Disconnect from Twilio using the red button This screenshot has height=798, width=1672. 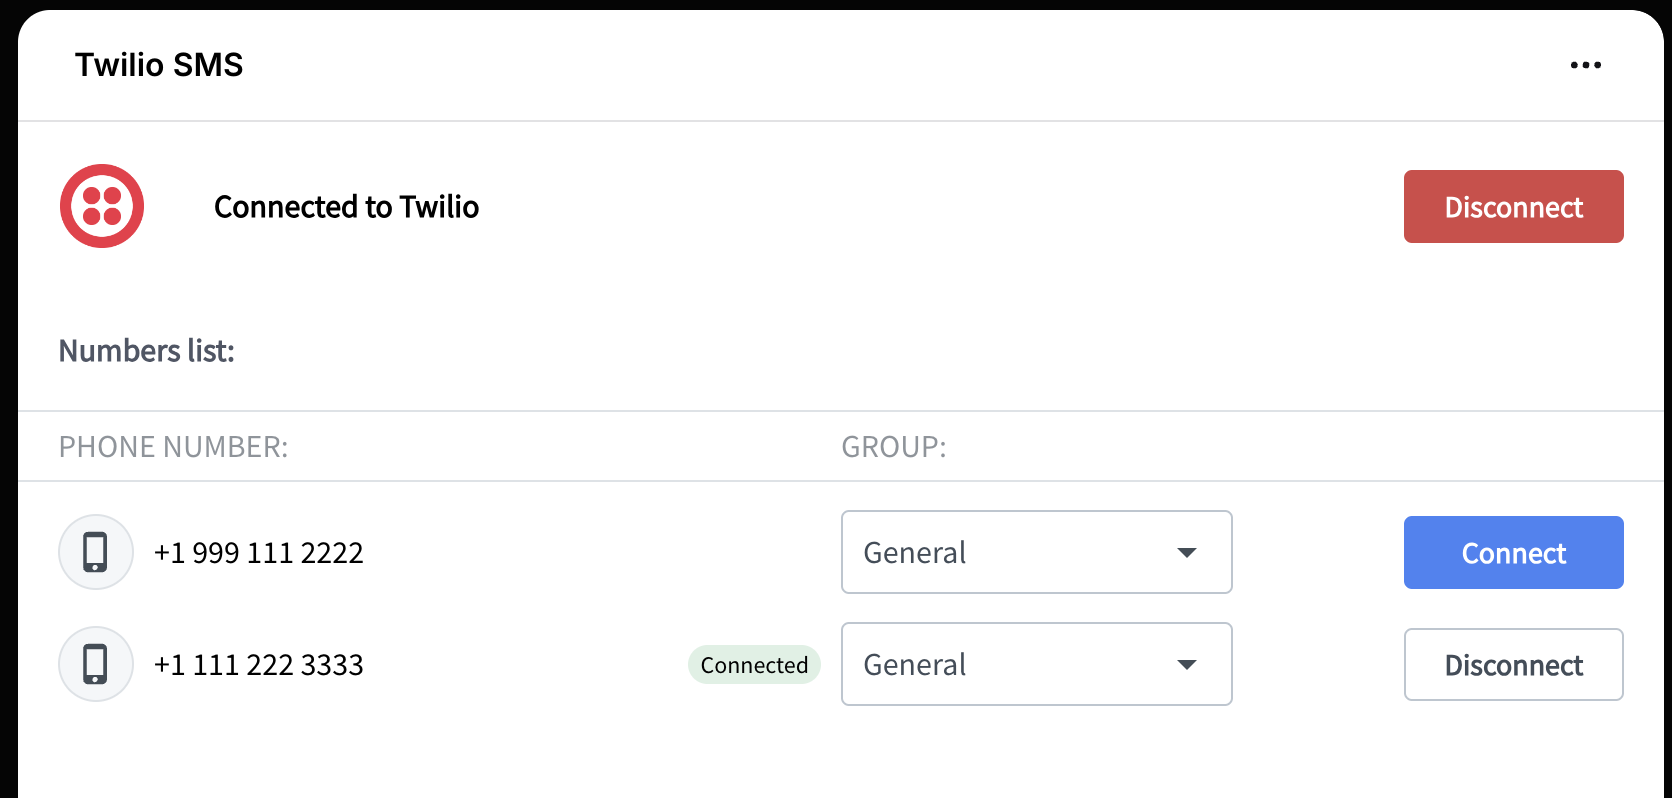pyautogui.click(x=1513, y=207)
